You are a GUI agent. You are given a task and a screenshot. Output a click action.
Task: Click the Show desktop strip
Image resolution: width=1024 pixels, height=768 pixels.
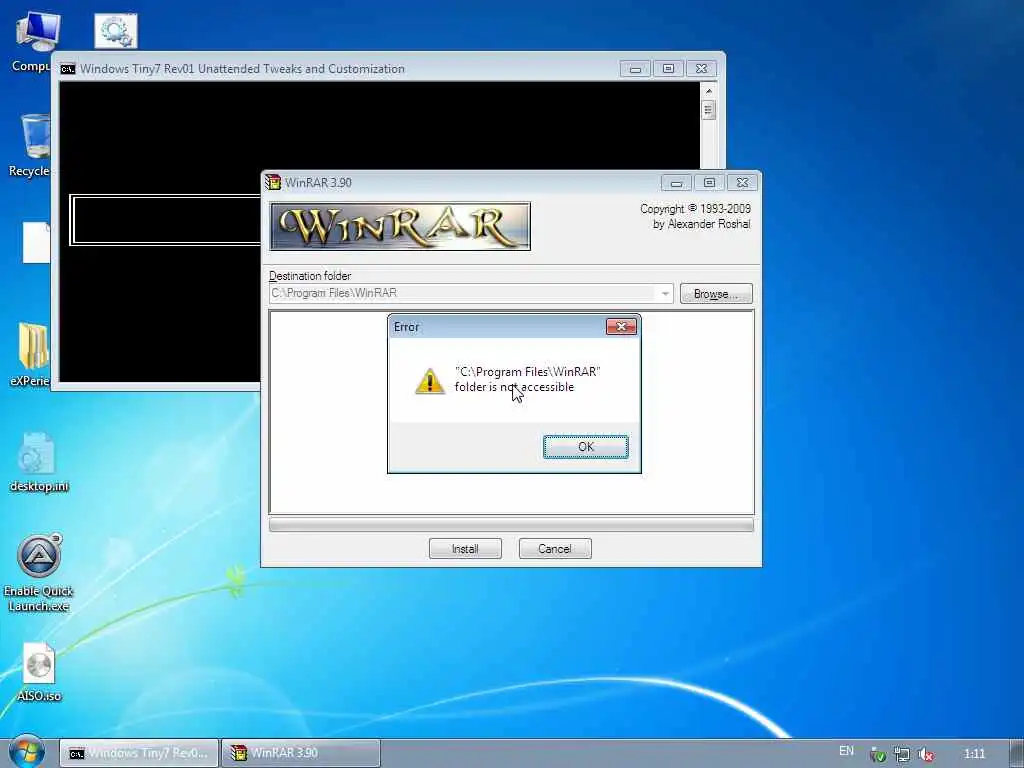click(x=1017, y=753)
